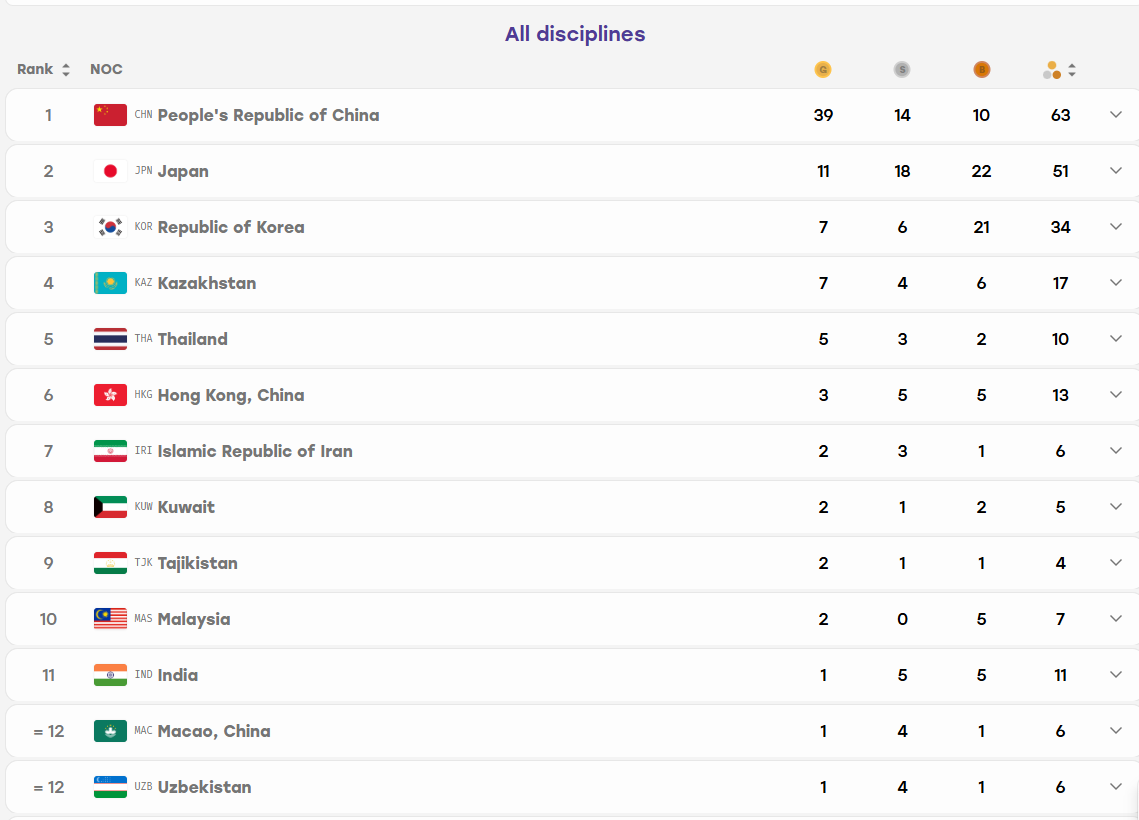Image resolution: width=1139 pixels, height=820 pixels.
Task: Select the People's Republic of China name
Action: pyautogui.click(x=268, y=115)
